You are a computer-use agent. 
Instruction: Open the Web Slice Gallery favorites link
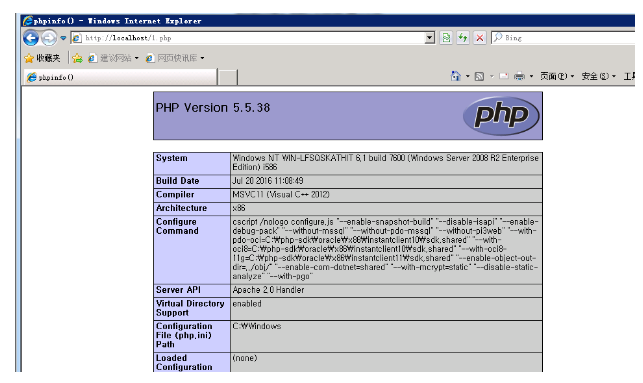[x=175, y=58]
